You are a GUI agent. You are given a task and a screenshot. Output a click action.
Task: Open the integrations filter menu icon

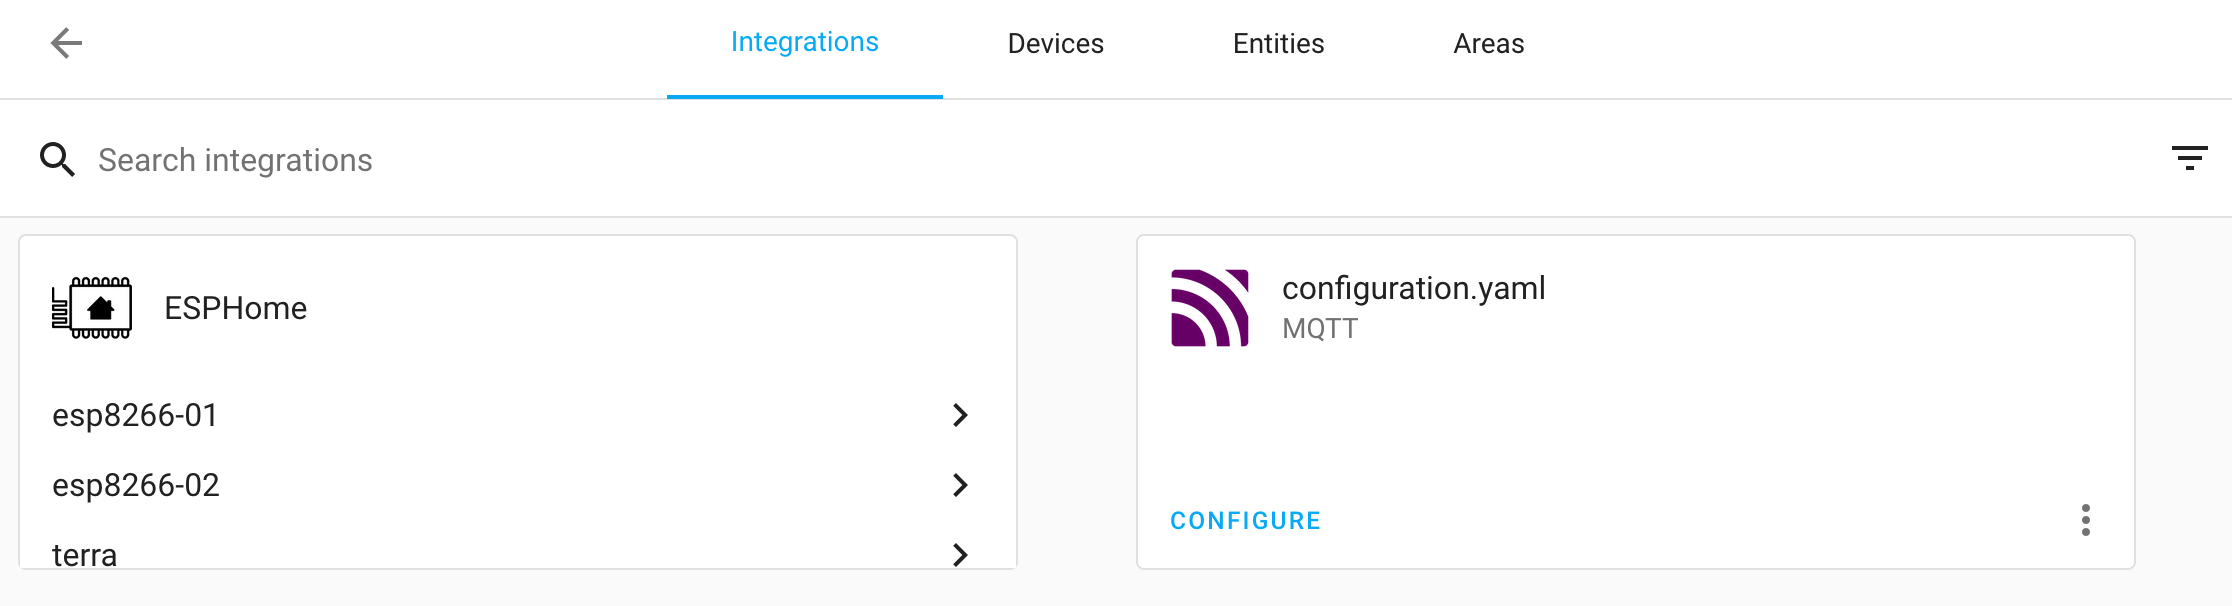point(2189,158)
